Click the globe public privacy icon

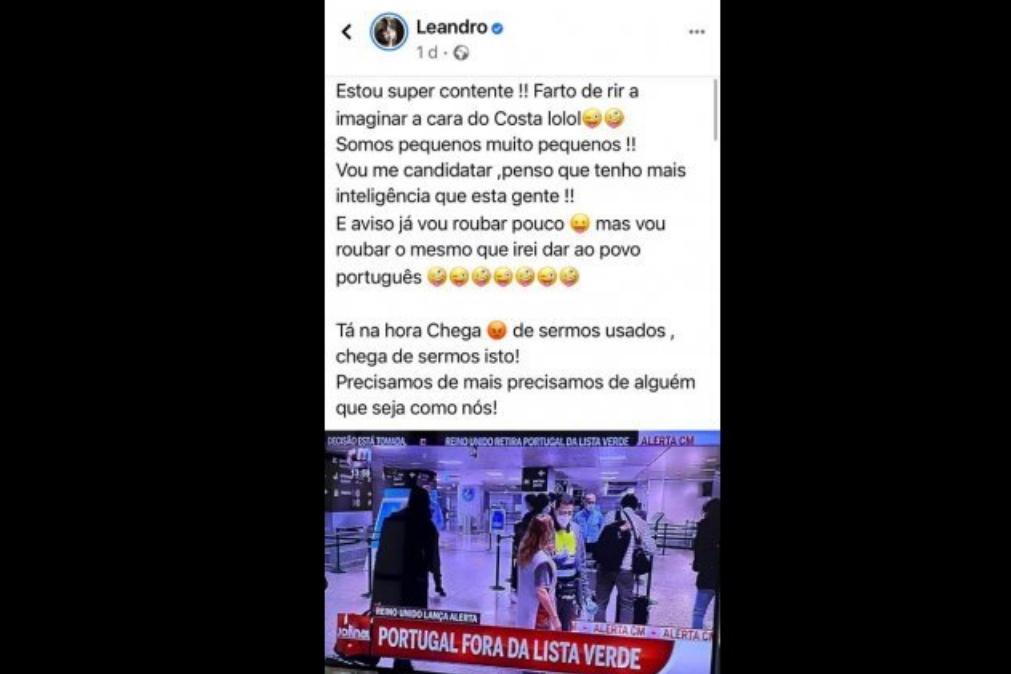pos(461,53)
